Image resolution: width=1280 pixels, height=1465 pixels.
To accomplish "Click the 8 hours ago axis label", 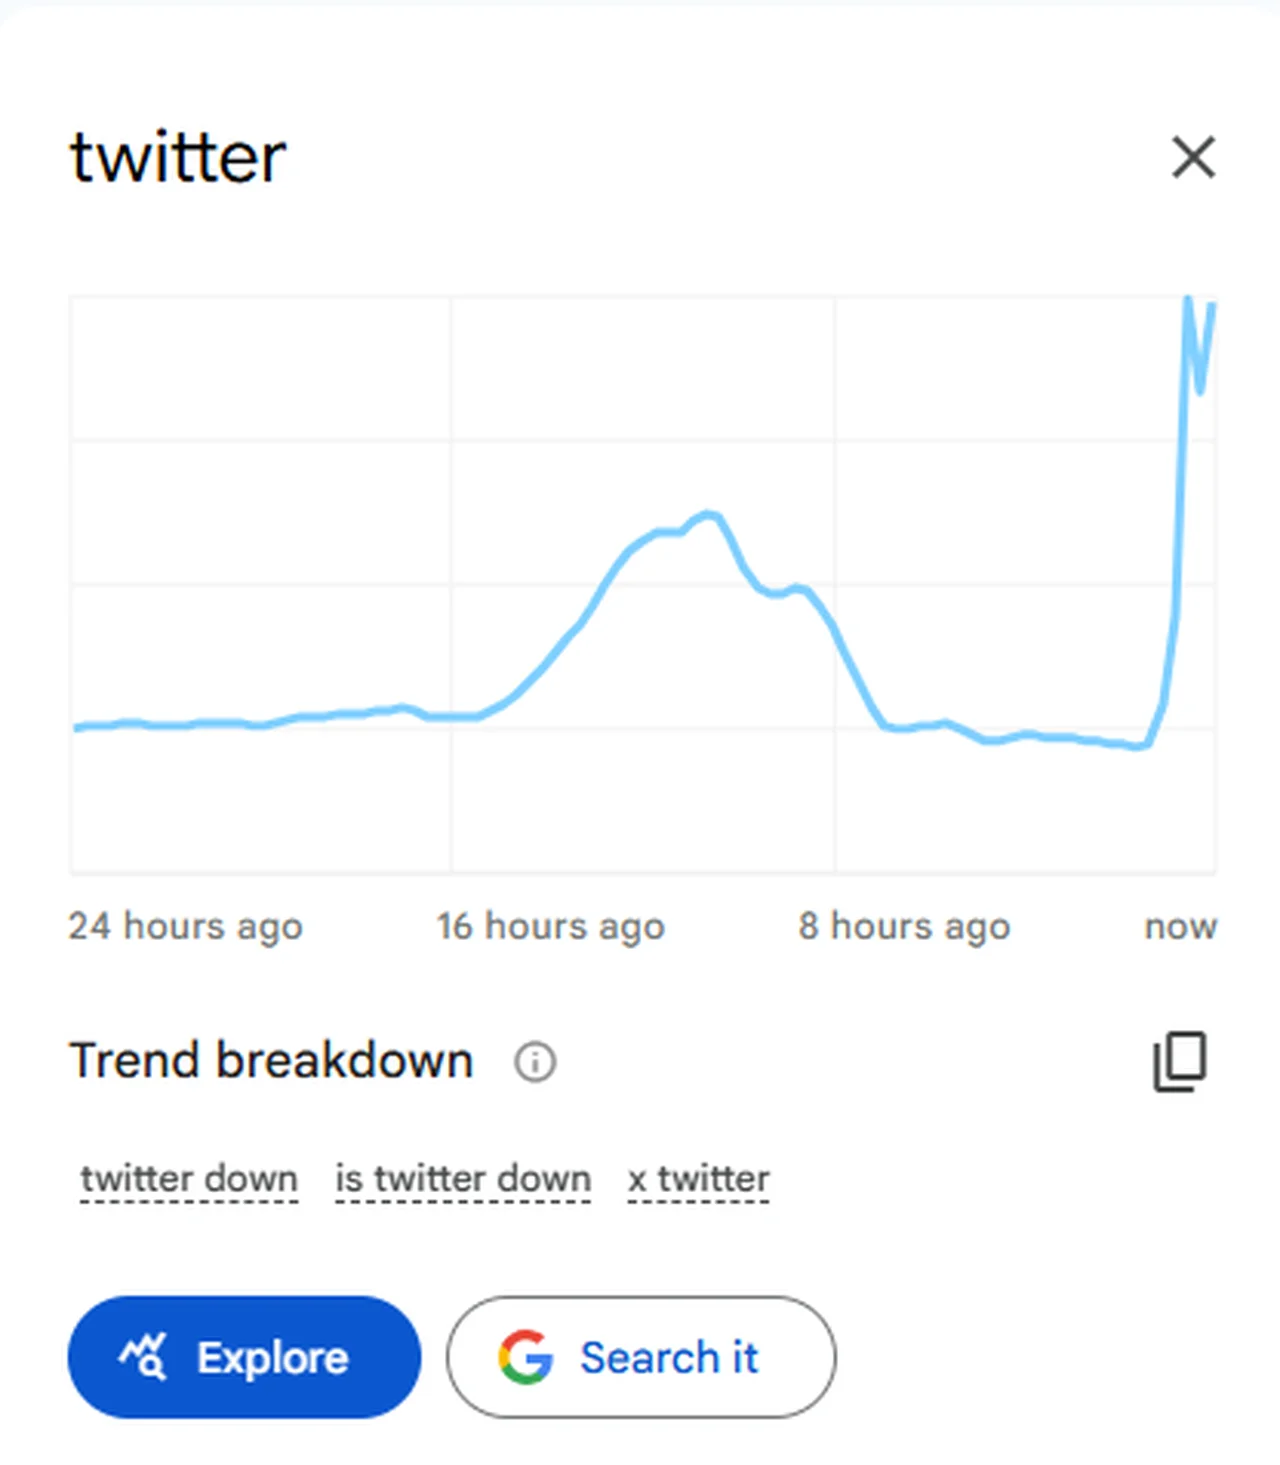I will point(905,926).
